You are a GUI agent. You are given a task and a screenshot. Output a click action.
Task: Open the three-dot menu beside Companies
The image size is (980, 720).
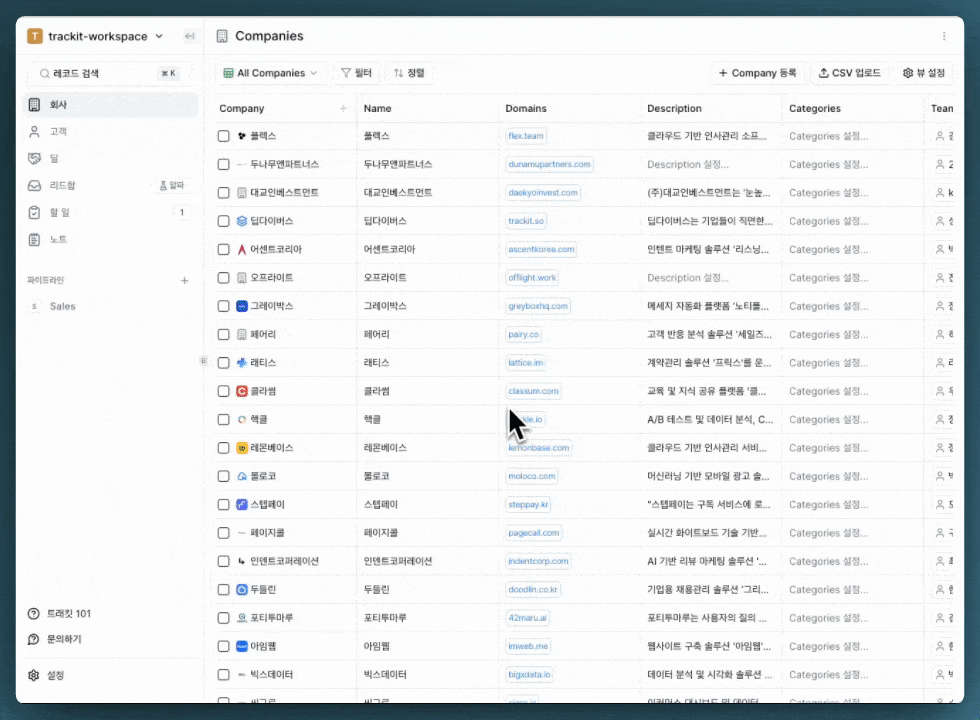[944, 36]
